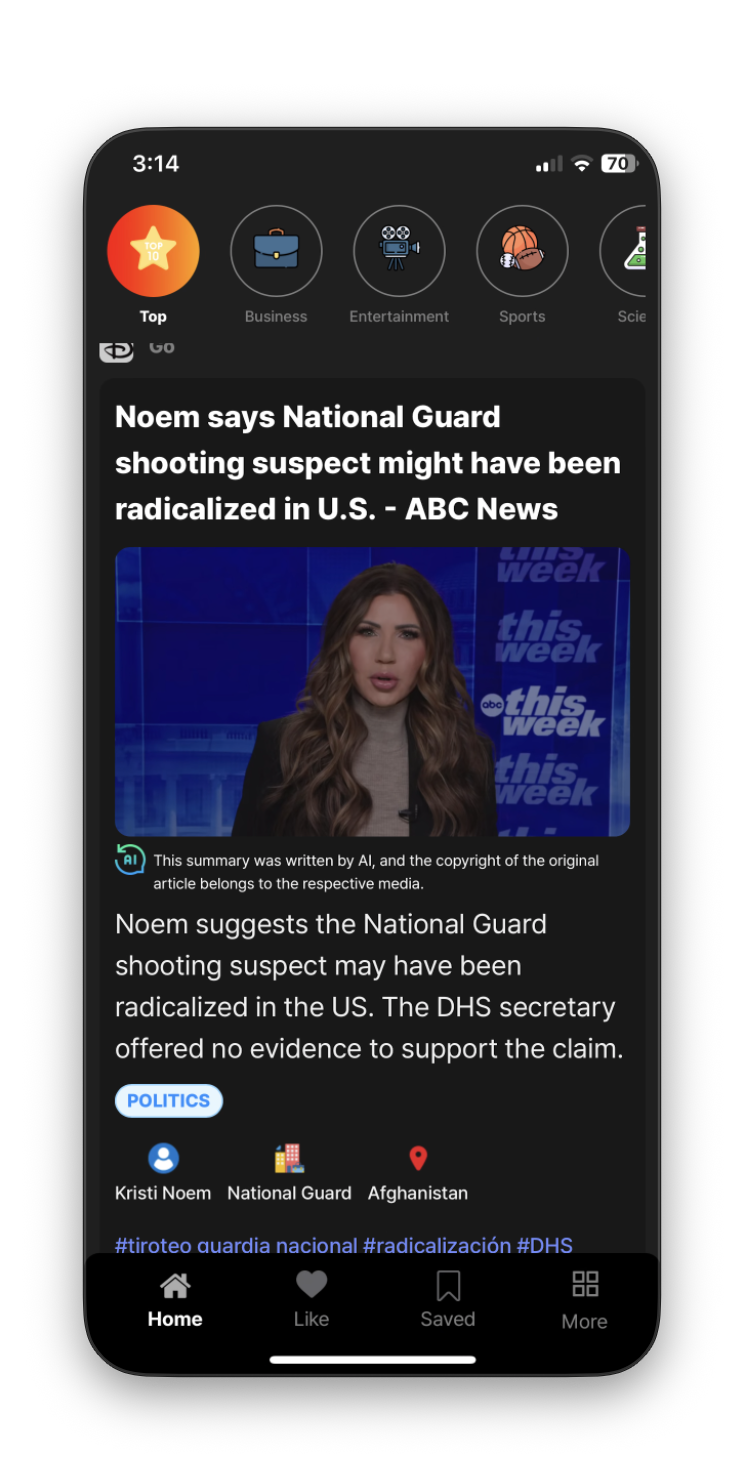Tap the Afghanistan location pin icon
Viewport: 744px width, 1476px height.
[x=418, y=1158]
